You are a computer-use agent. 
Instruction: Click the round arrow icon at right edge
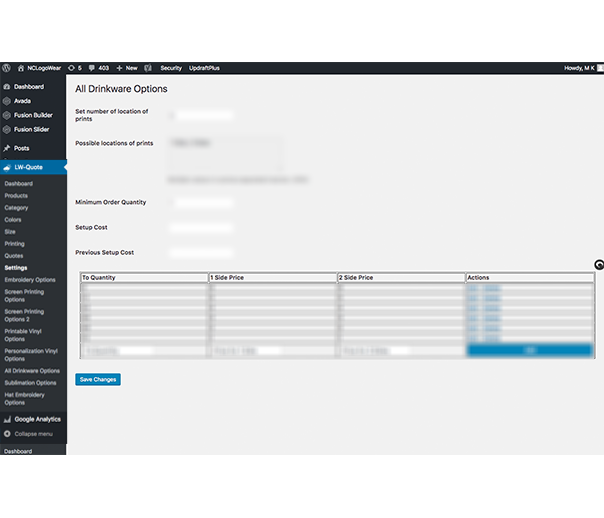599,264
